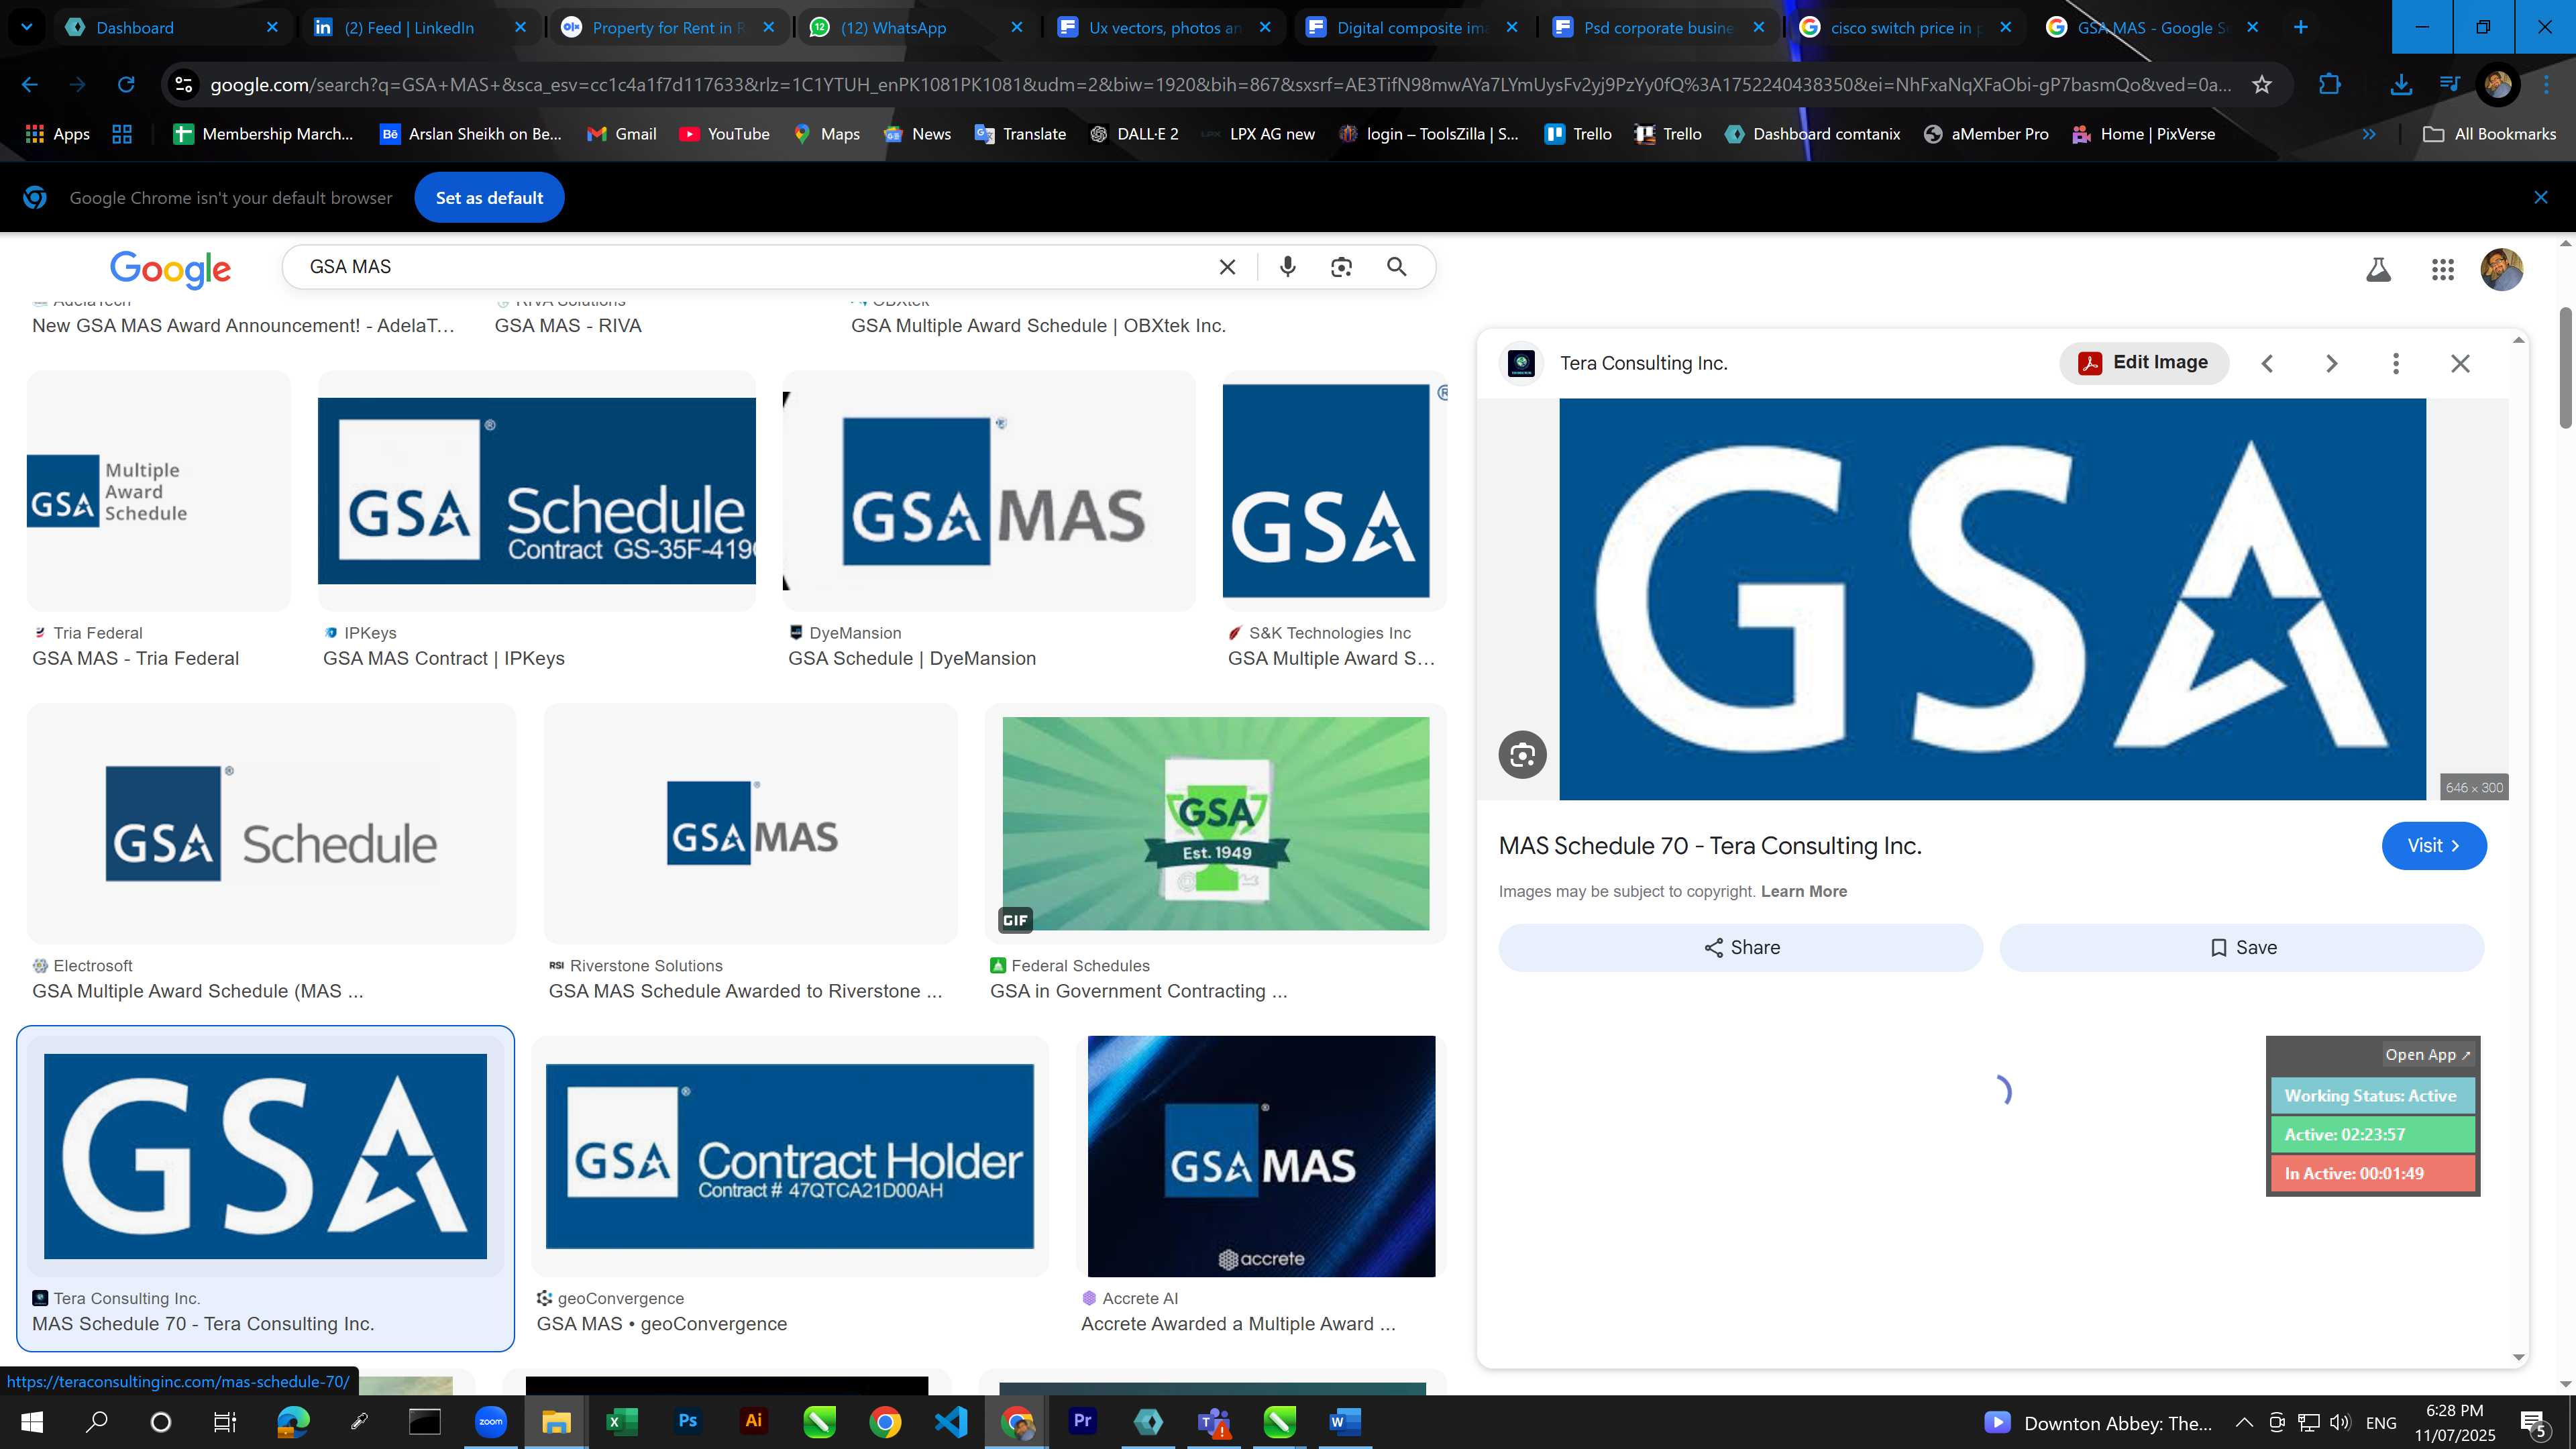This screenshot has height=1449, width=2576.
Task: Open Illustrator from the taskbar
Action: click(x=754, y=1421)
